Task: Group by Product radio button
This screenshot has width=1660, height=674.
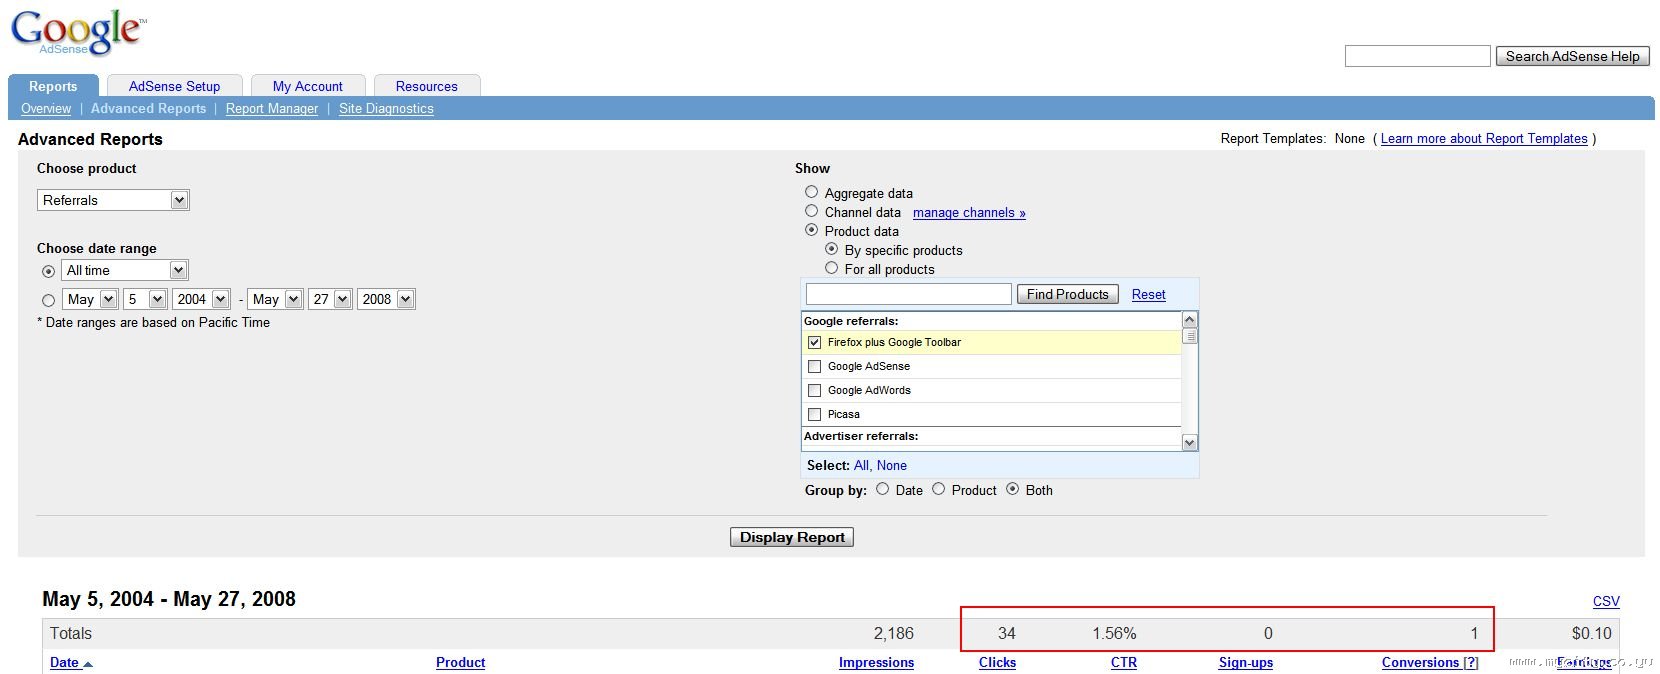Action: pos(938,489)
